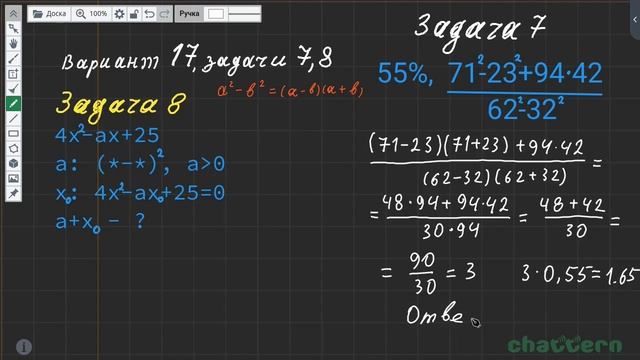
Task: Select the marker highlighter tool
Action: click(x=13, y=89)
